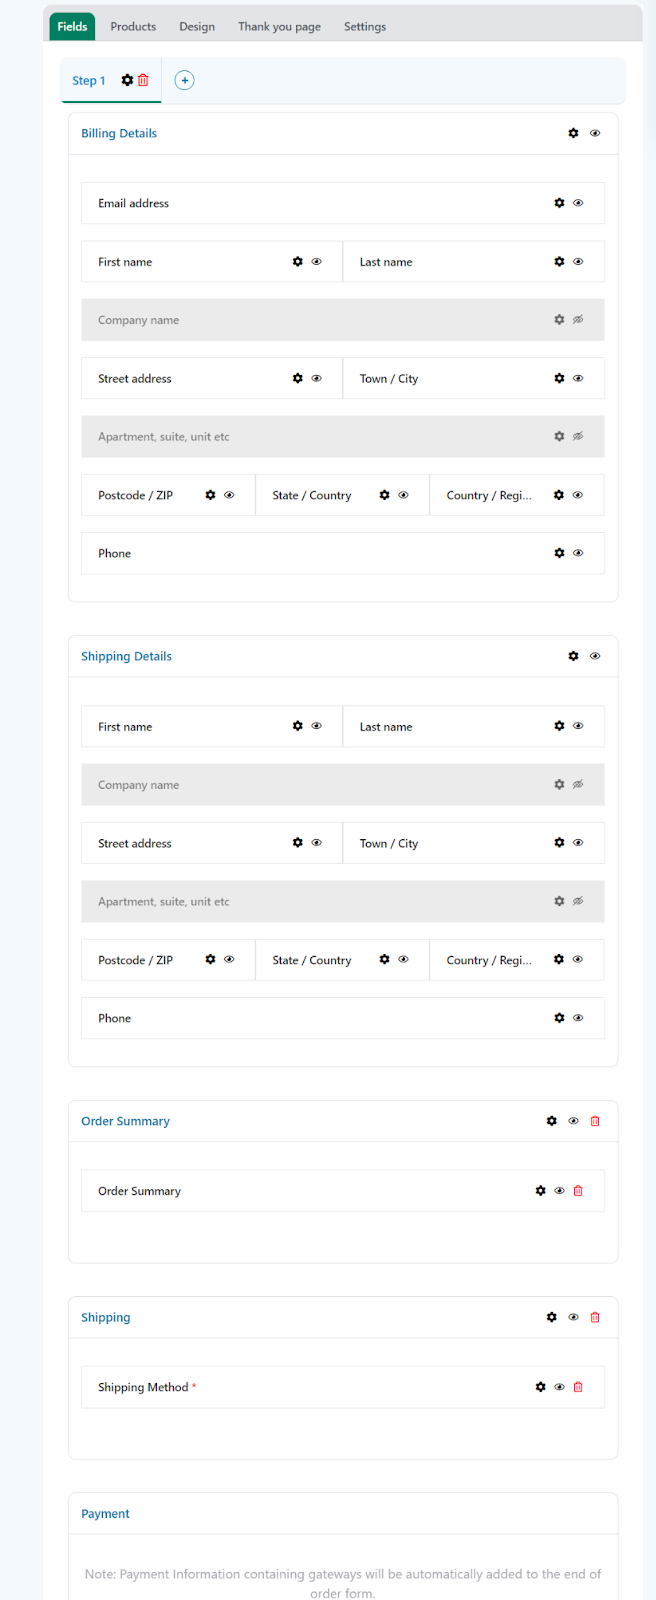The height and width of the screenshot is (1600, 656).
Task: Open Shipping Details section settings gear
Action: click(x=573, y=656)
